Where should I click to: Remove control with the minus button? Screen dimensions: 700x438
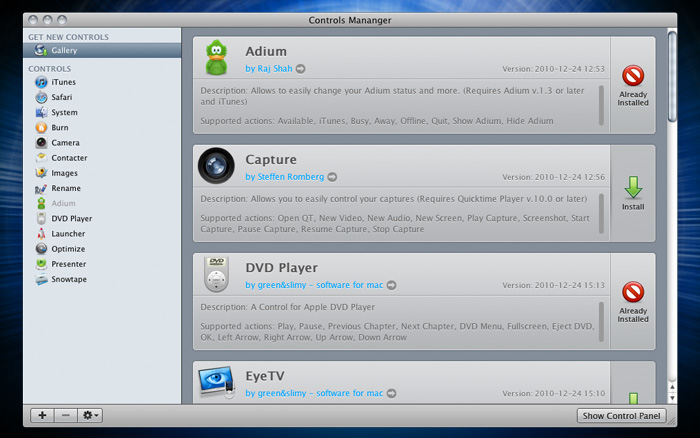click(x=66, y=415)
